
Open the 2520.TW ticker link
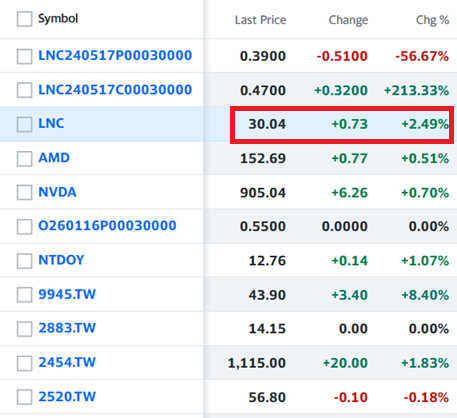pos(67,397)
